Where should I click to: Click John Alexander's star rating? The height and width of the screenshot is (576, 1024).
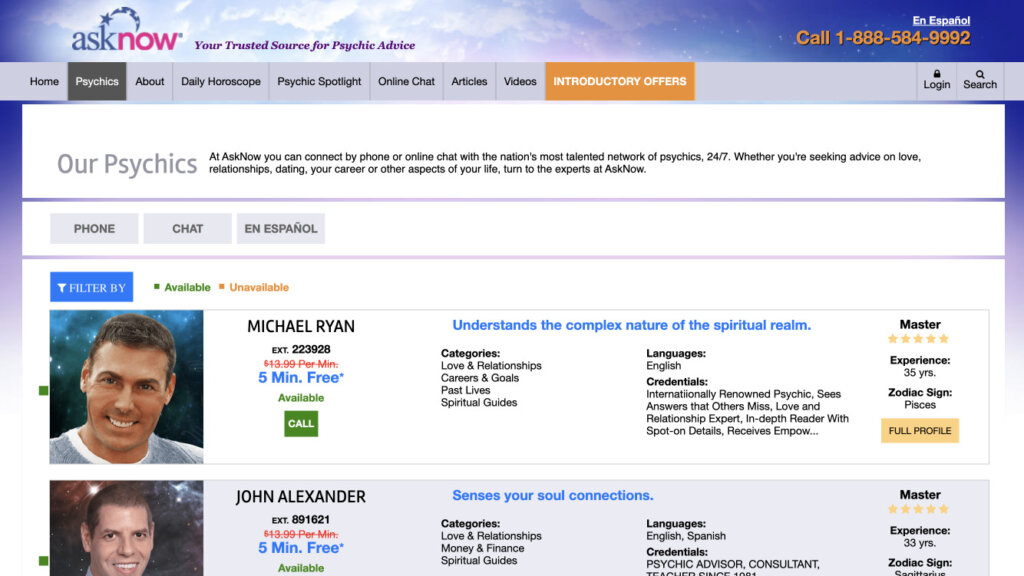pyautogui.click(x=919, y=509)
